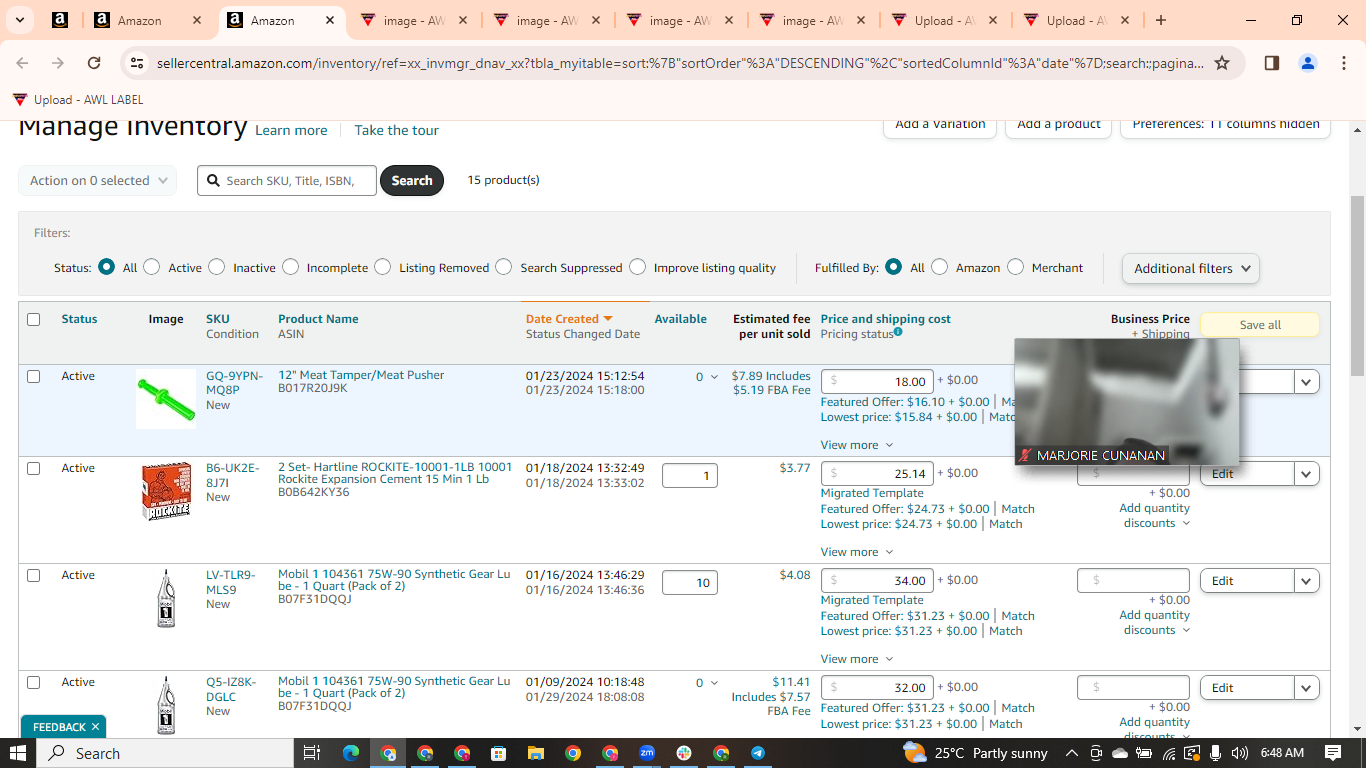1366x768 pixels.
Task: Click the pricing status info icon
Action: (898, 332)
